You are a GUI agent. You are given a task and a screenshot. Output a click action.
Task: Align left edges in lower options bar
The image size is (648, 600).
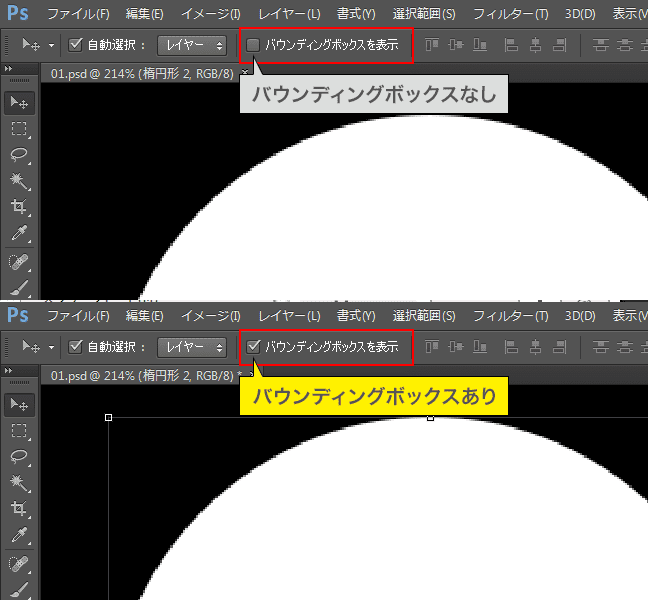tap(511, 347)
